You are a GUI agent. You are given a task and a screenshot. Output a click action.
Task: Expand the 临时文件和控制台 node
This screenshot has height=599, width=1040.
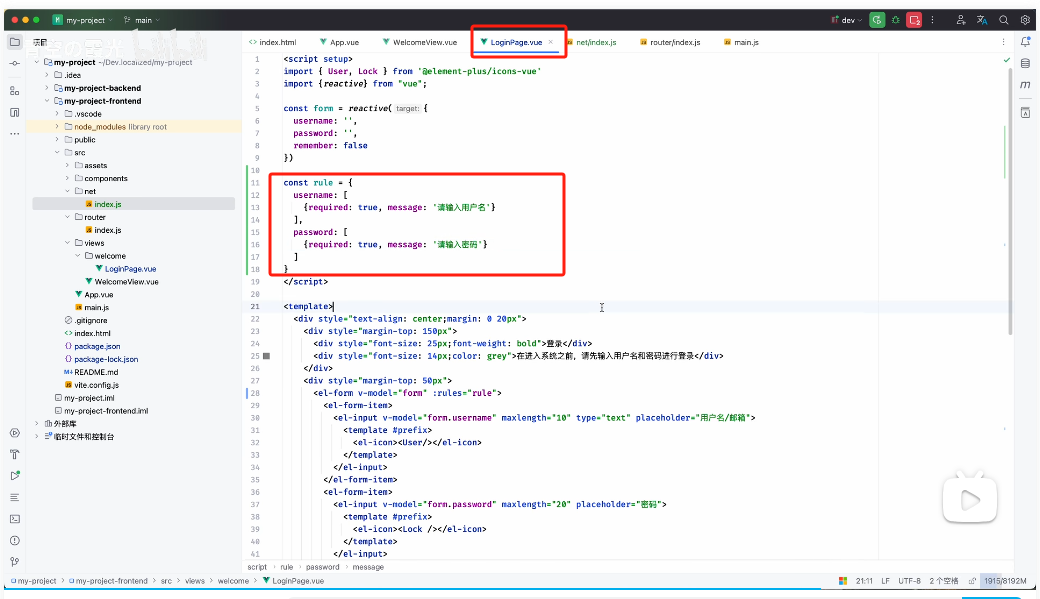click(x=36, y=436)
